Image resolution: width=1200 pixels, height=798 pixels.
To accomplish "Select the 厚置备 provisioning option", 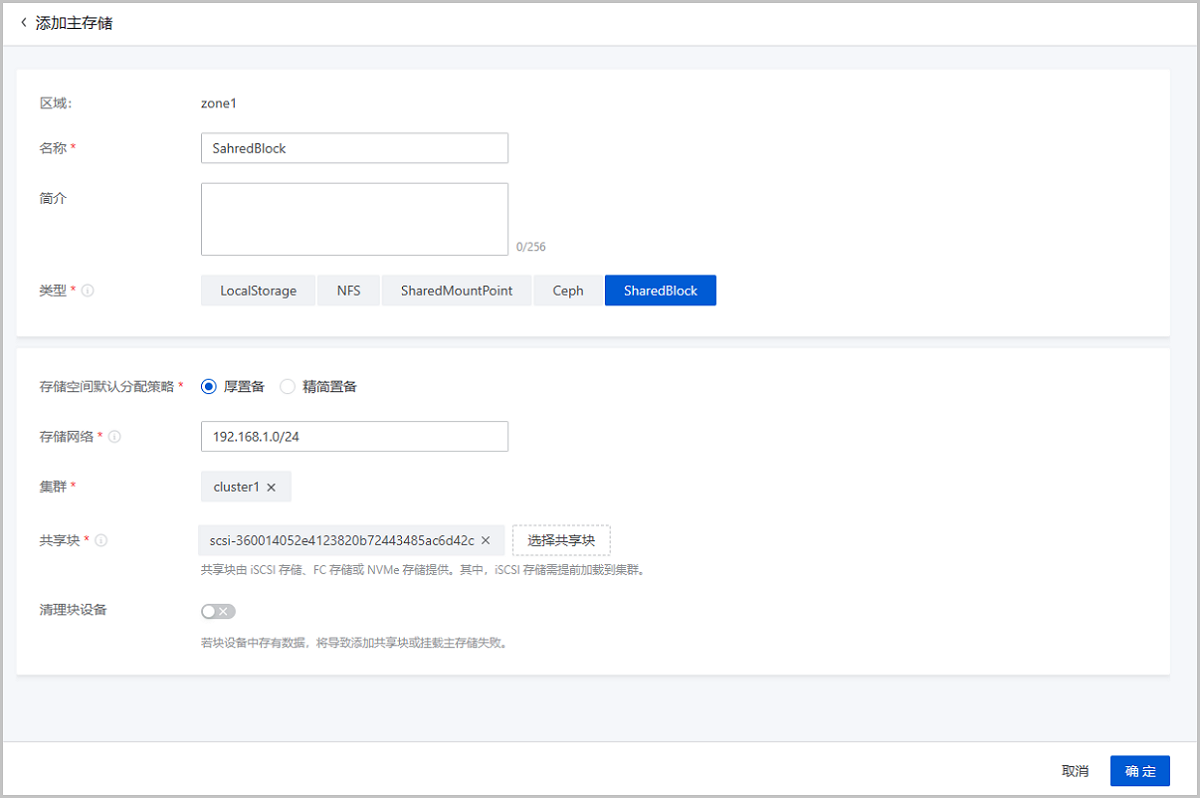I will click(208, 386).
